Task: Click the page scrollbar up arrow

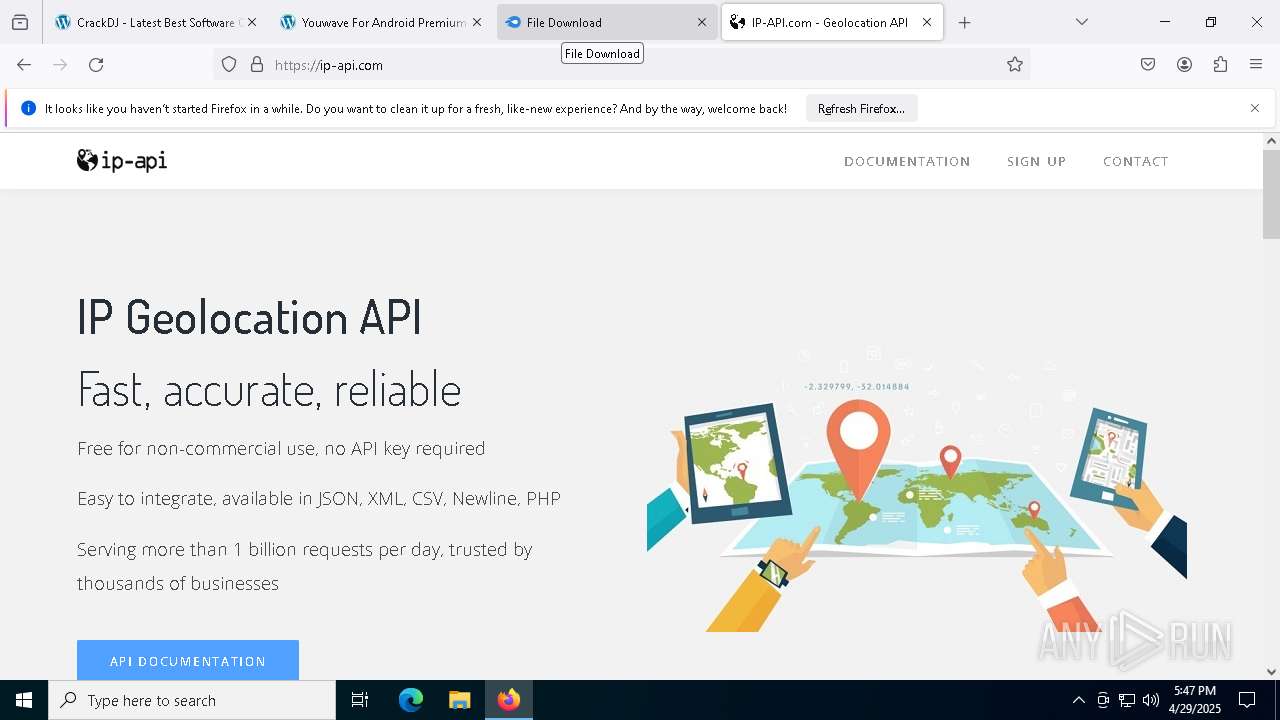Action: pyautogui.click(x=1271, y=141)
